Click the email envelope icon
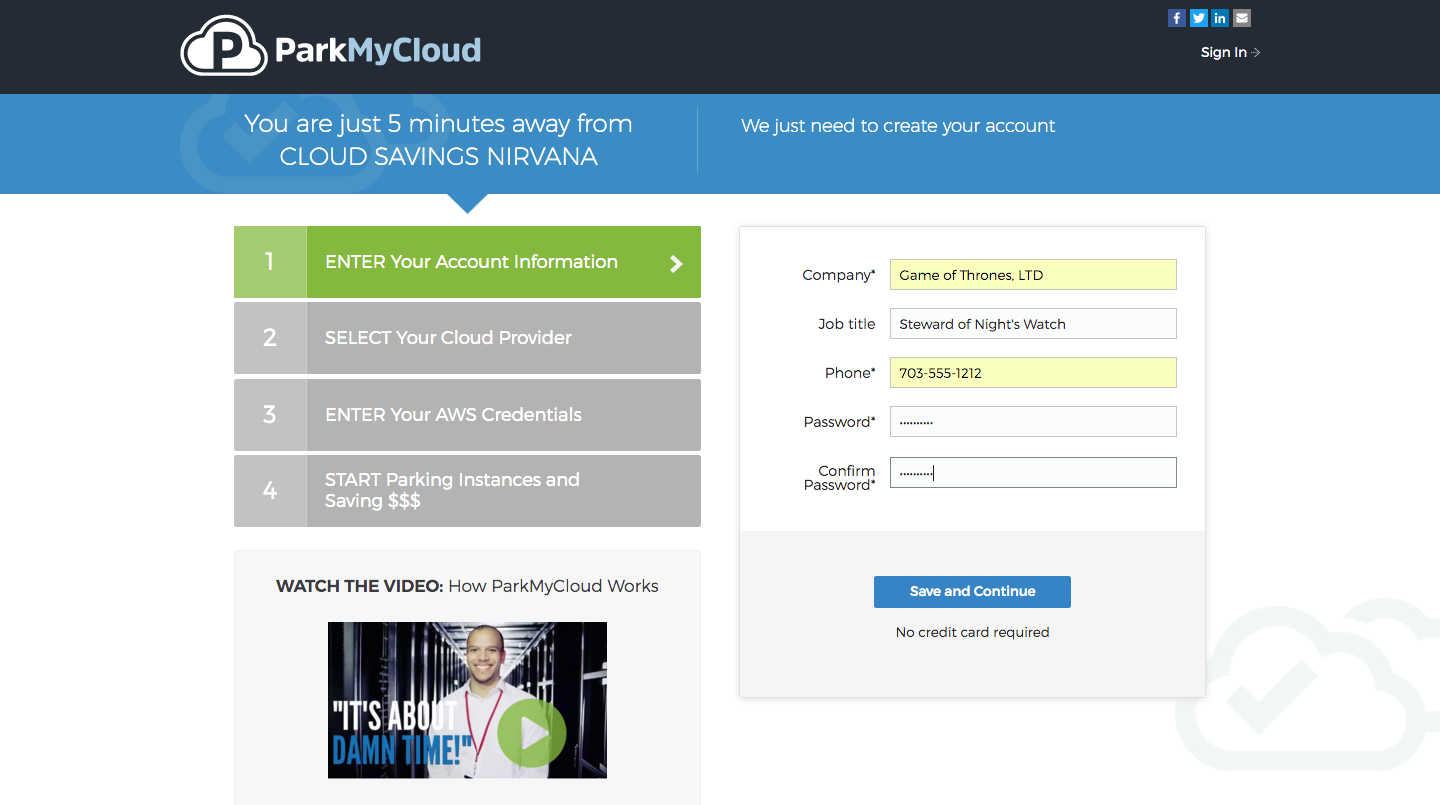 [x=1242, y=18]
